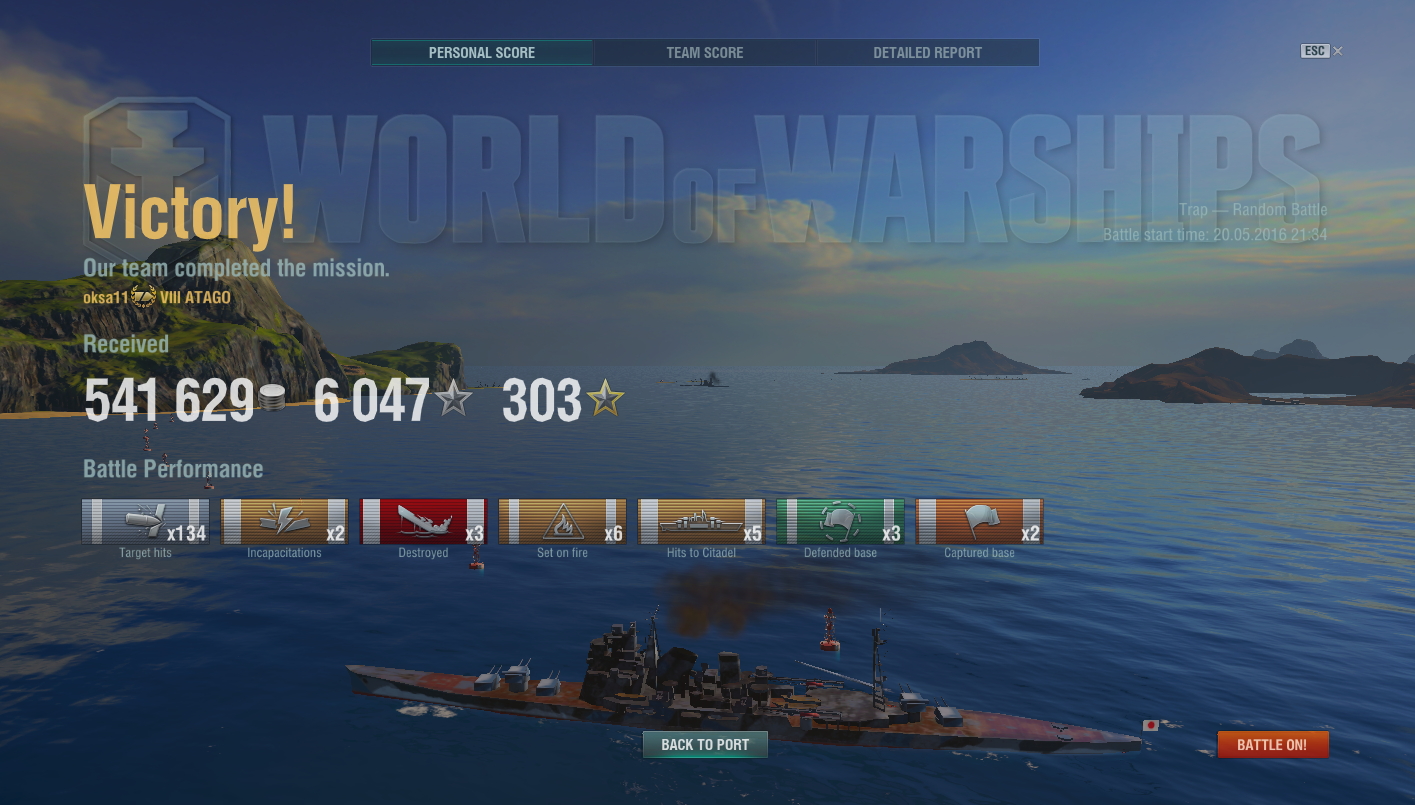
Task: Click the gray XP star icon
Action: (x=453, y=400)
